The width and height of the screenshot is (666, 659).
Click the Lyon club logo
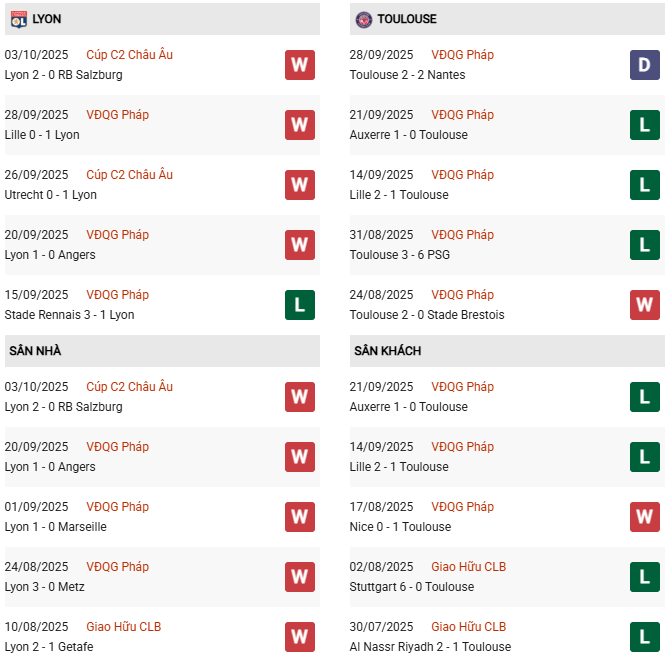click(18, 19)
